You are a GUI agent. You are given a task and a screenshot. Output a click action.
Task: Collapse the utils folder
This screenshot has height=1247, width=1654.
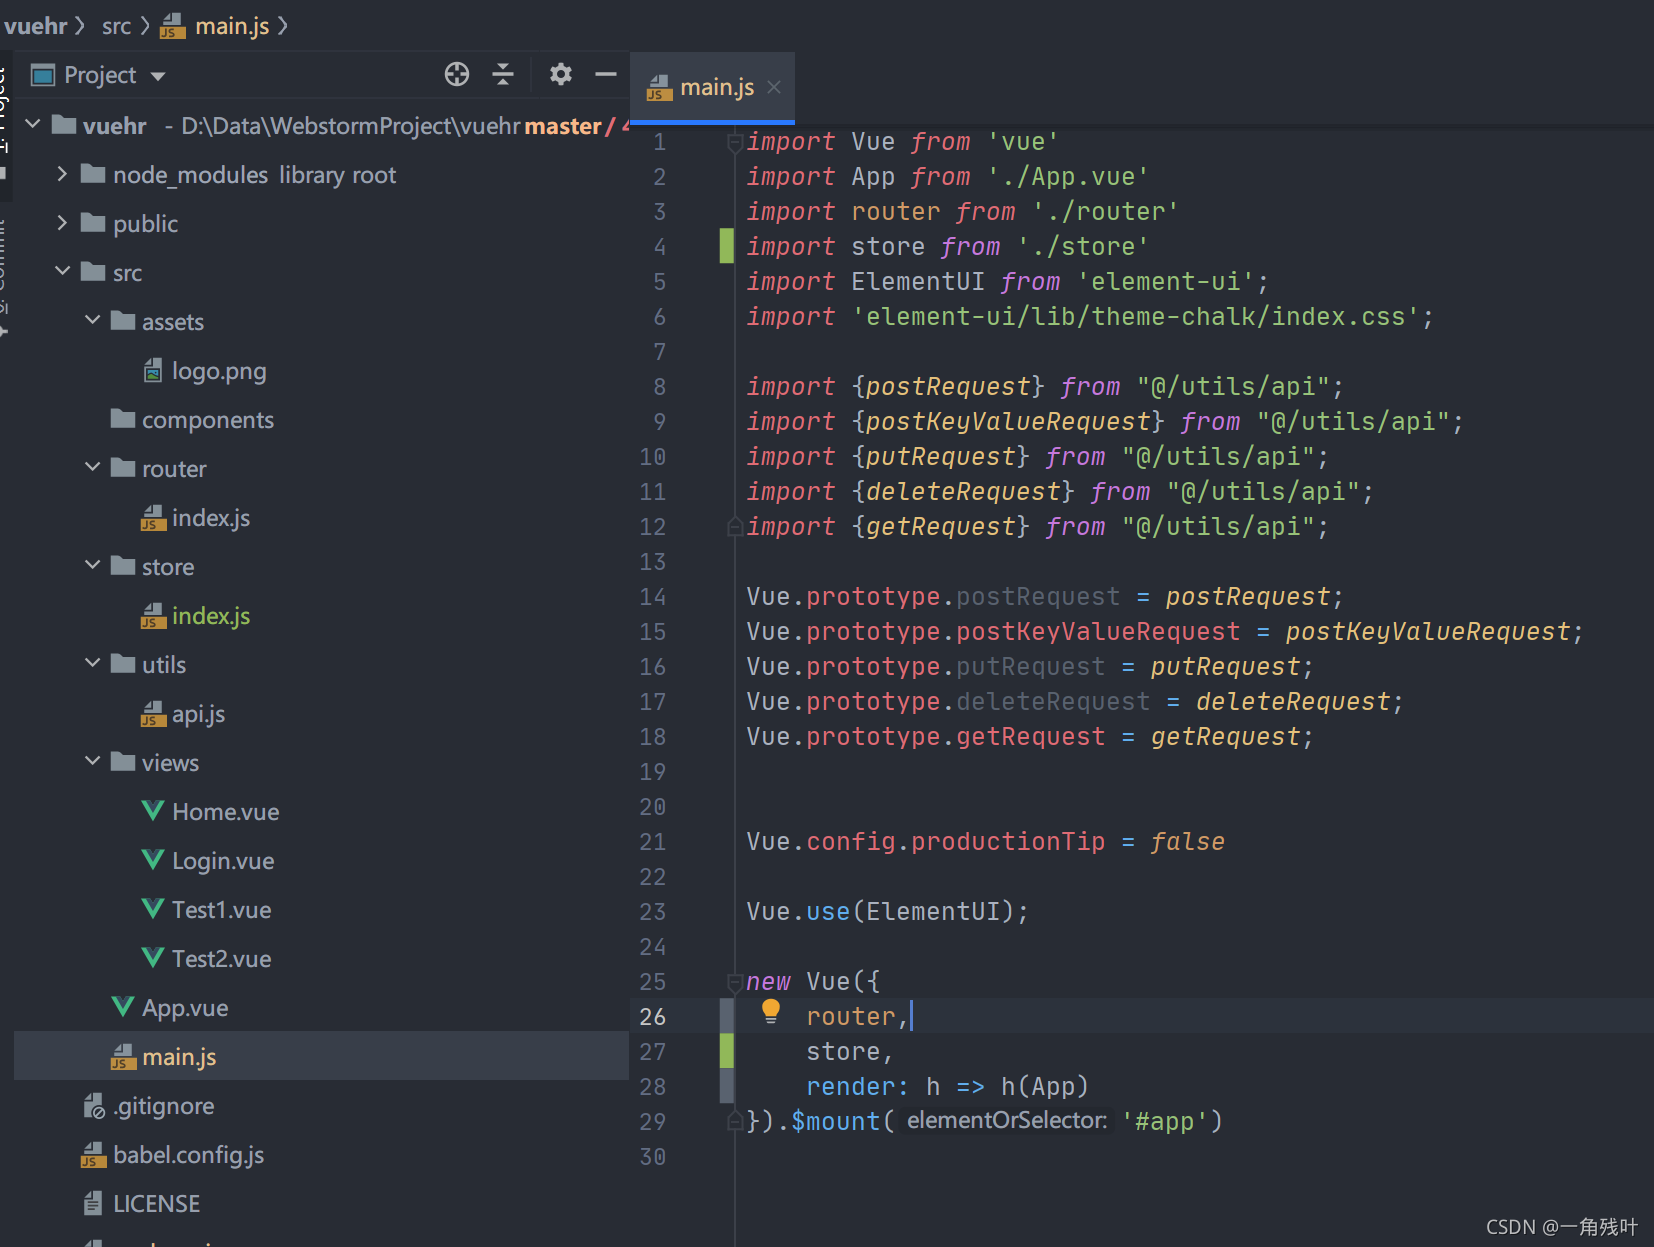coord(92,663)
